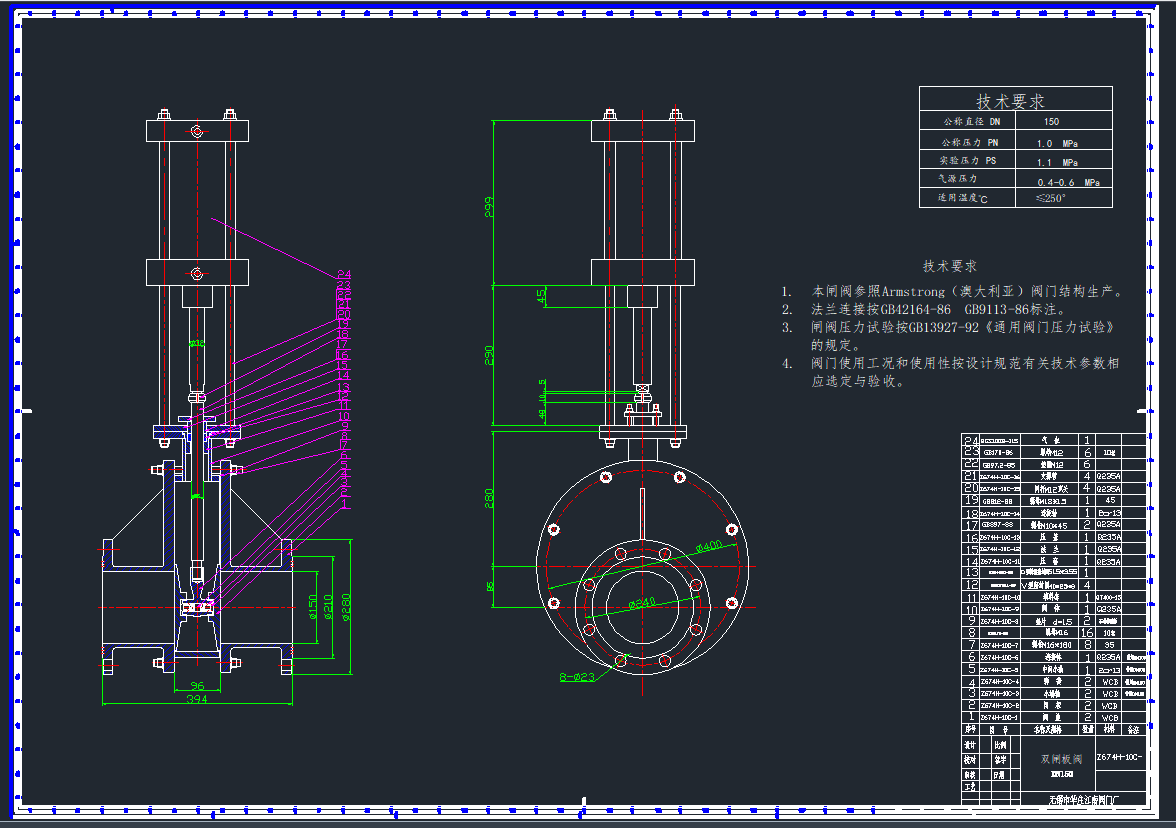Viewport: 1176px width, 828px height.
Task: Click the 290 height dimension in side view
Action: pos(489,356)
